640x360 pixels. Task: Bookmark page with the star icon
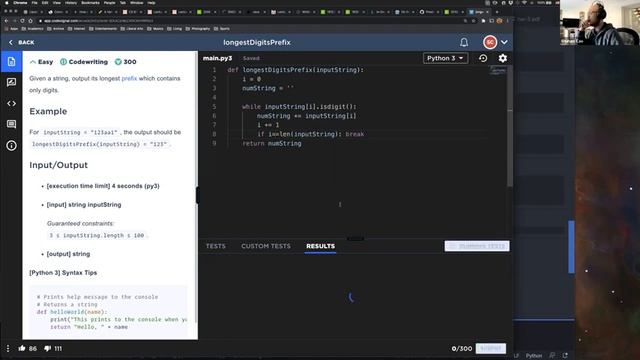pos(474,20)
